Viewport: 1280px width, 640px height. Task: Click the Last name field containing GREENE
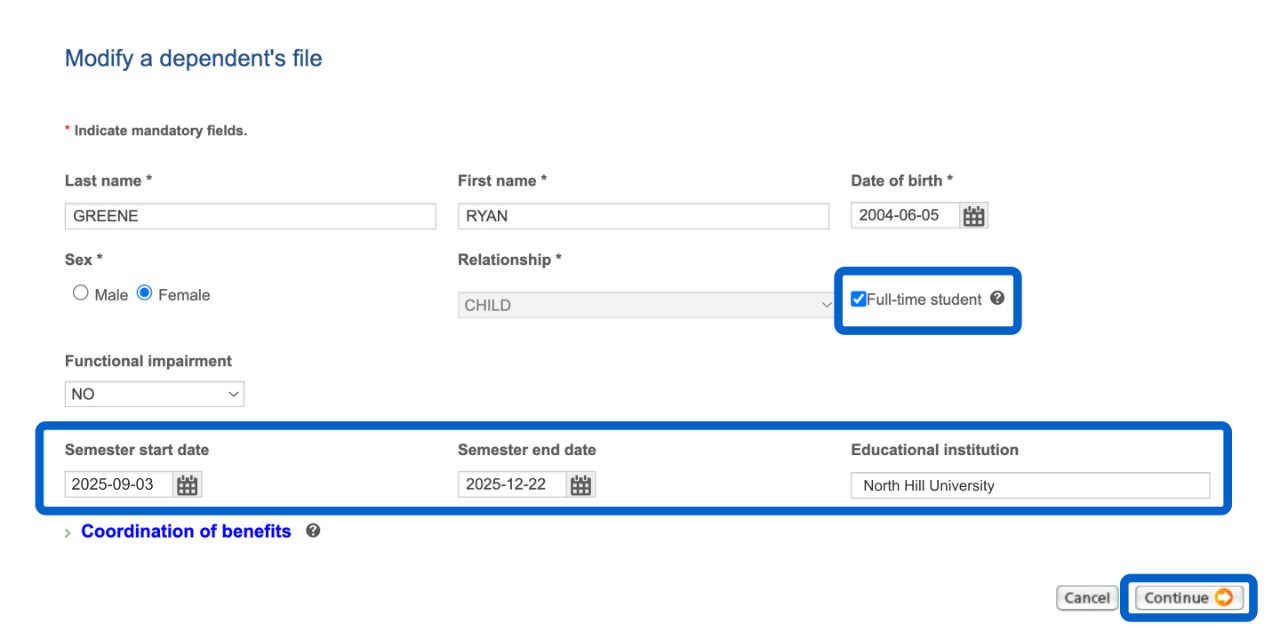[x=250, y=216]
